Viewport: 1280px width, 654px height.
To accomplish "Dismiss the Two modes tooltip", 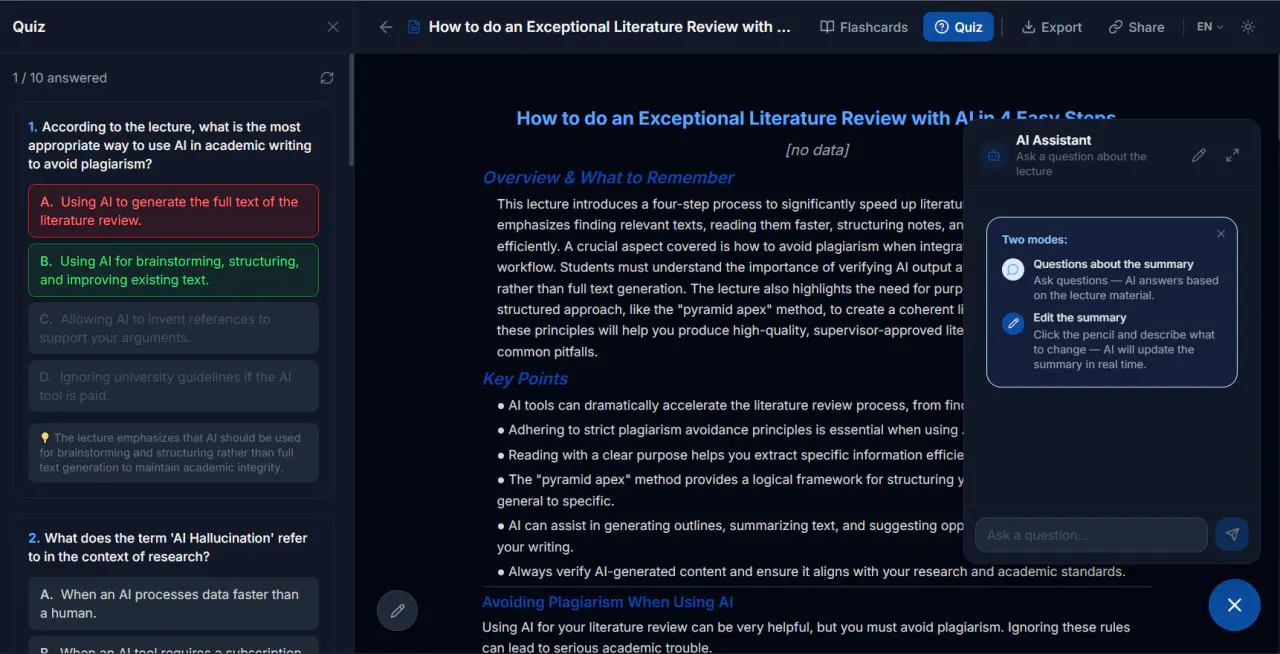I will pos(1221,234).
